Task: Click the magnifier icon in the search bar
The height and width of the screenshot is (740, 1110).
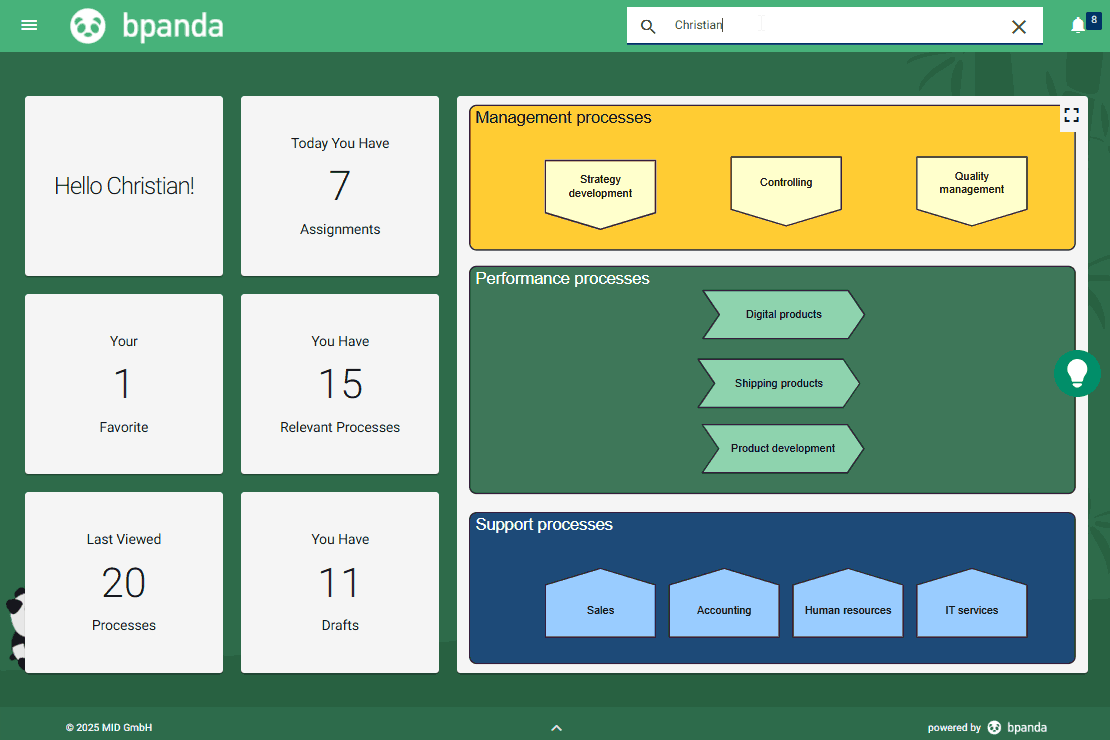Action: [648, 26]
